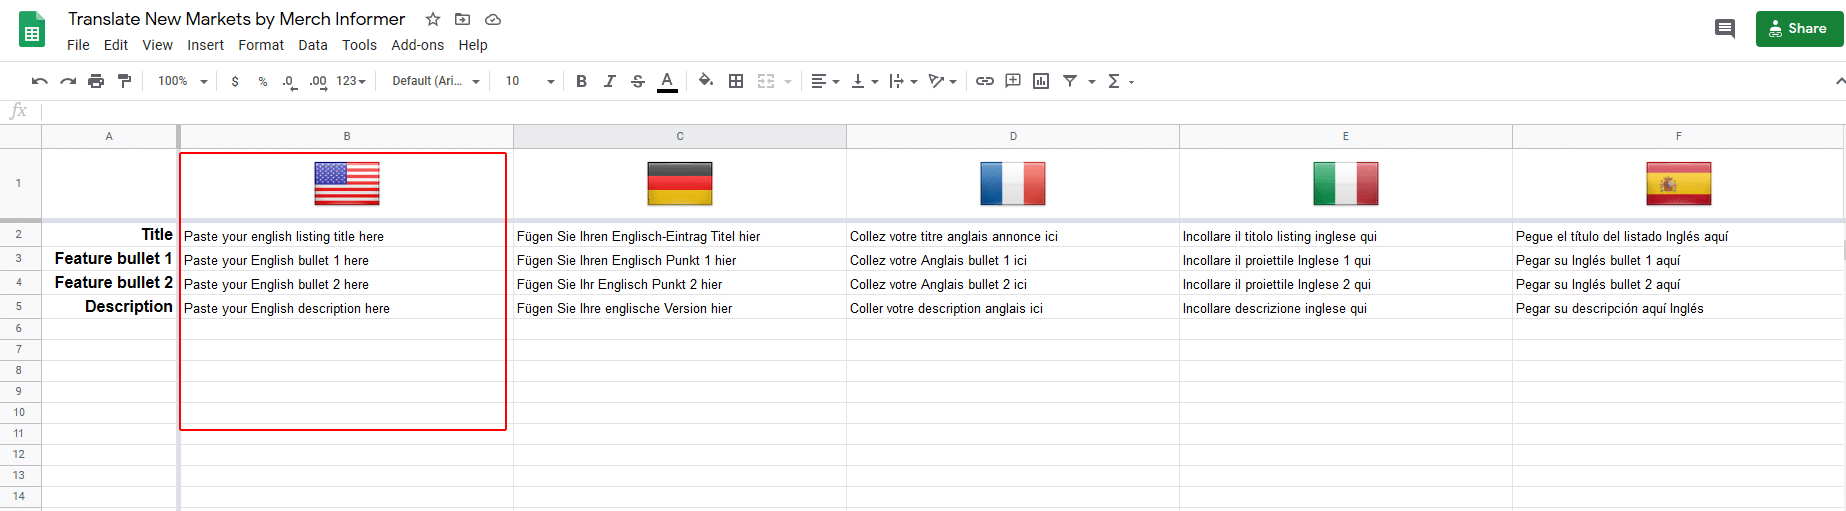
Task: Click the Merge cells icon
Action: (x=766, y=81)
